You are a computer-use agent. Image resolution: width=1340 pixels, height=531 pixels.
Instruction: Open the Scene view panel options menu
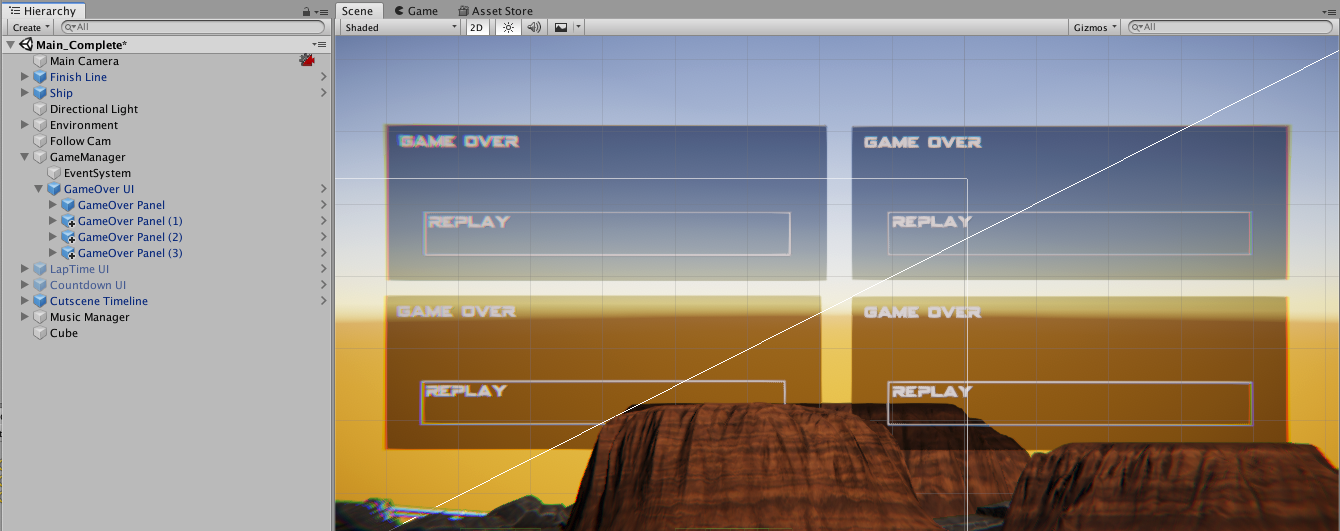pyautogui.click(x=1331, y=11)
